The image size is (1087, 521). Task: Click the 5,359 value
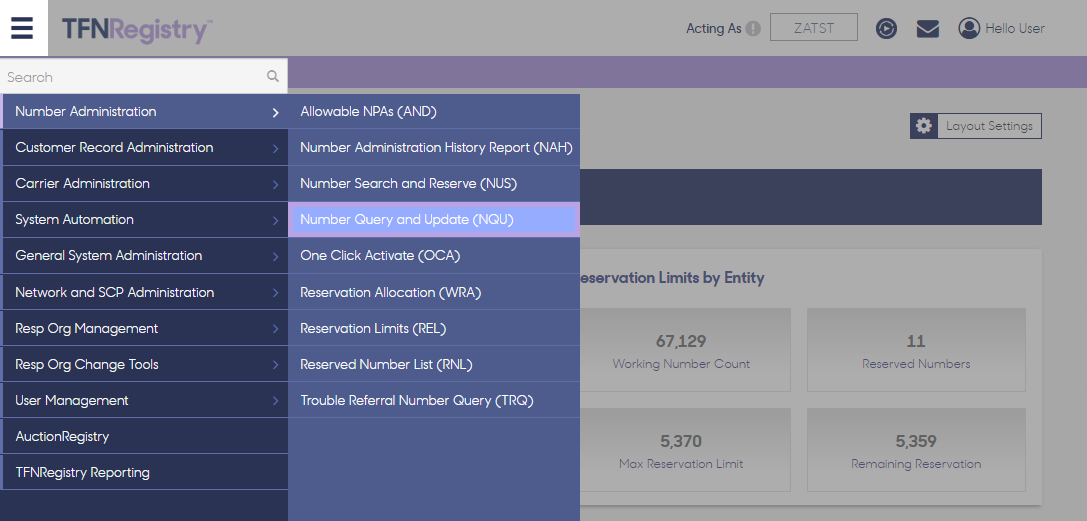tap(916, 441)
